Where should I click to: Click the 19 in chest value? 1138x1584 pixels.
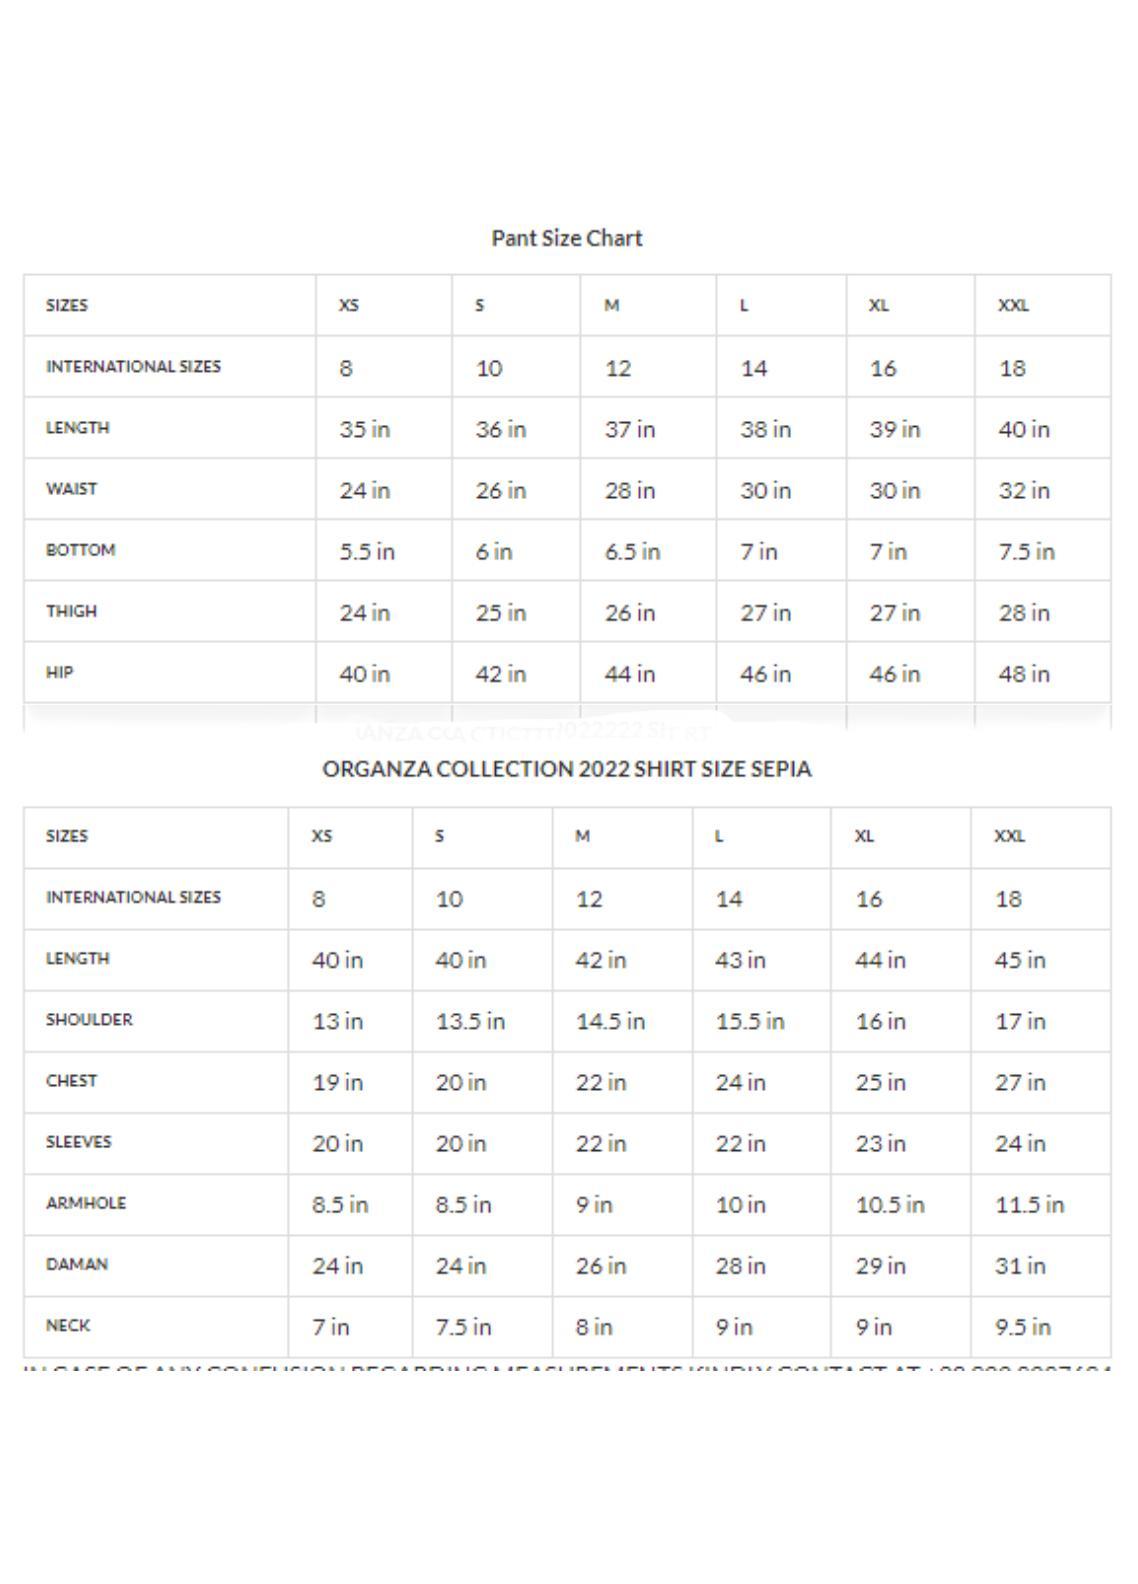[x=337, y=1083]
